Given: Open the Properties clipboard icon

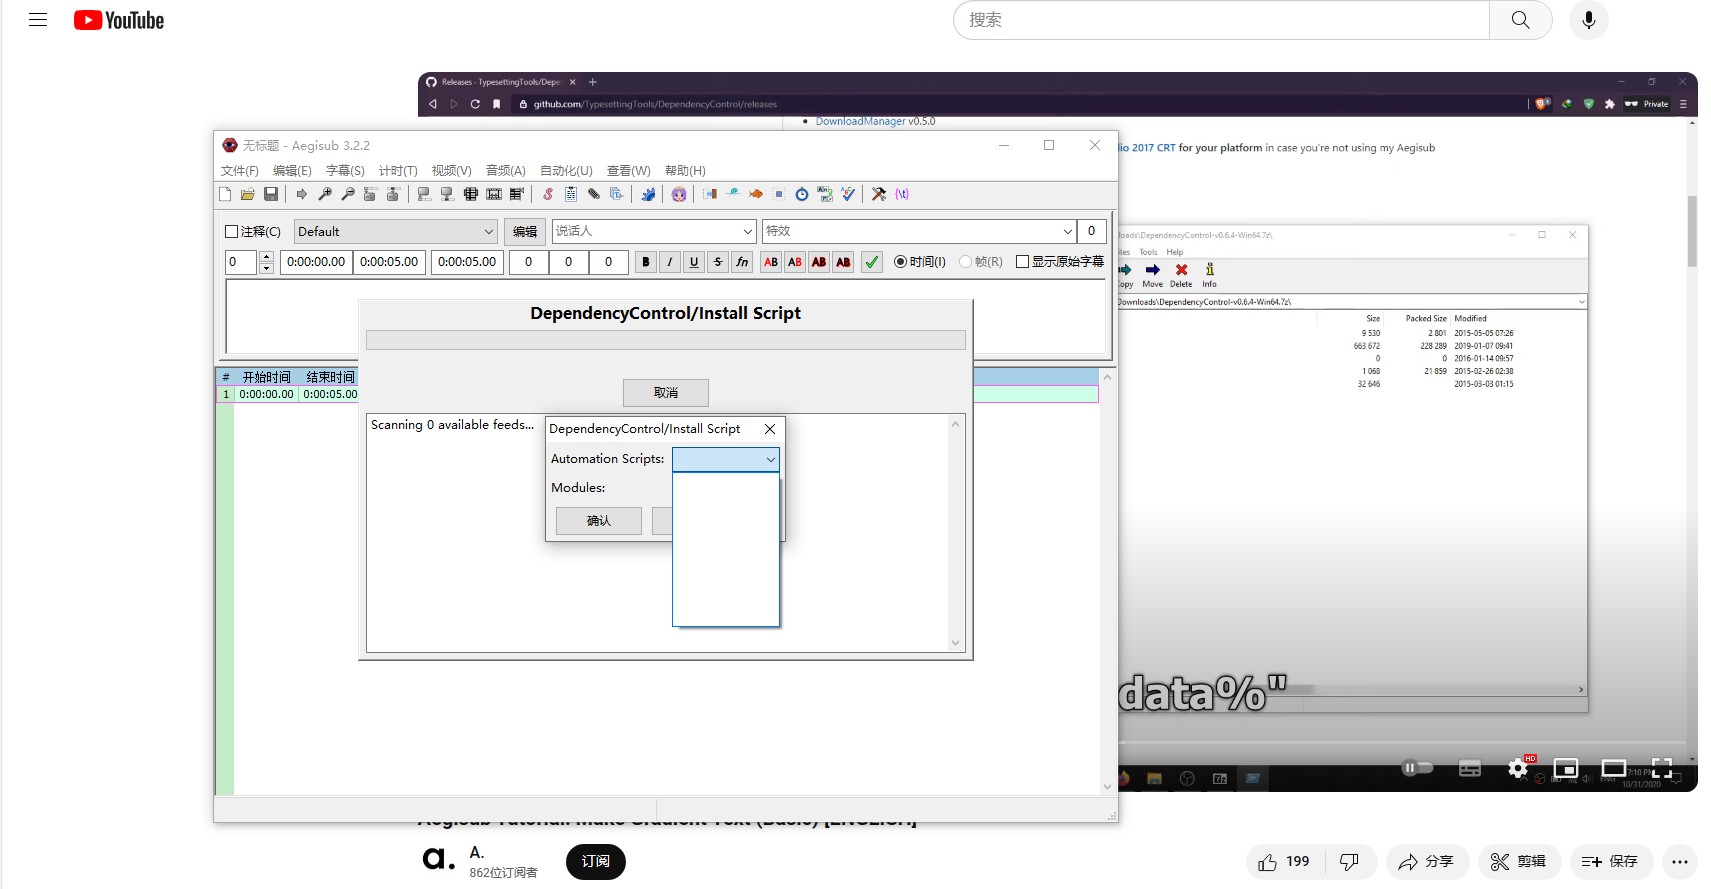Looking at the screenshot, I should (x=571, y=194).
